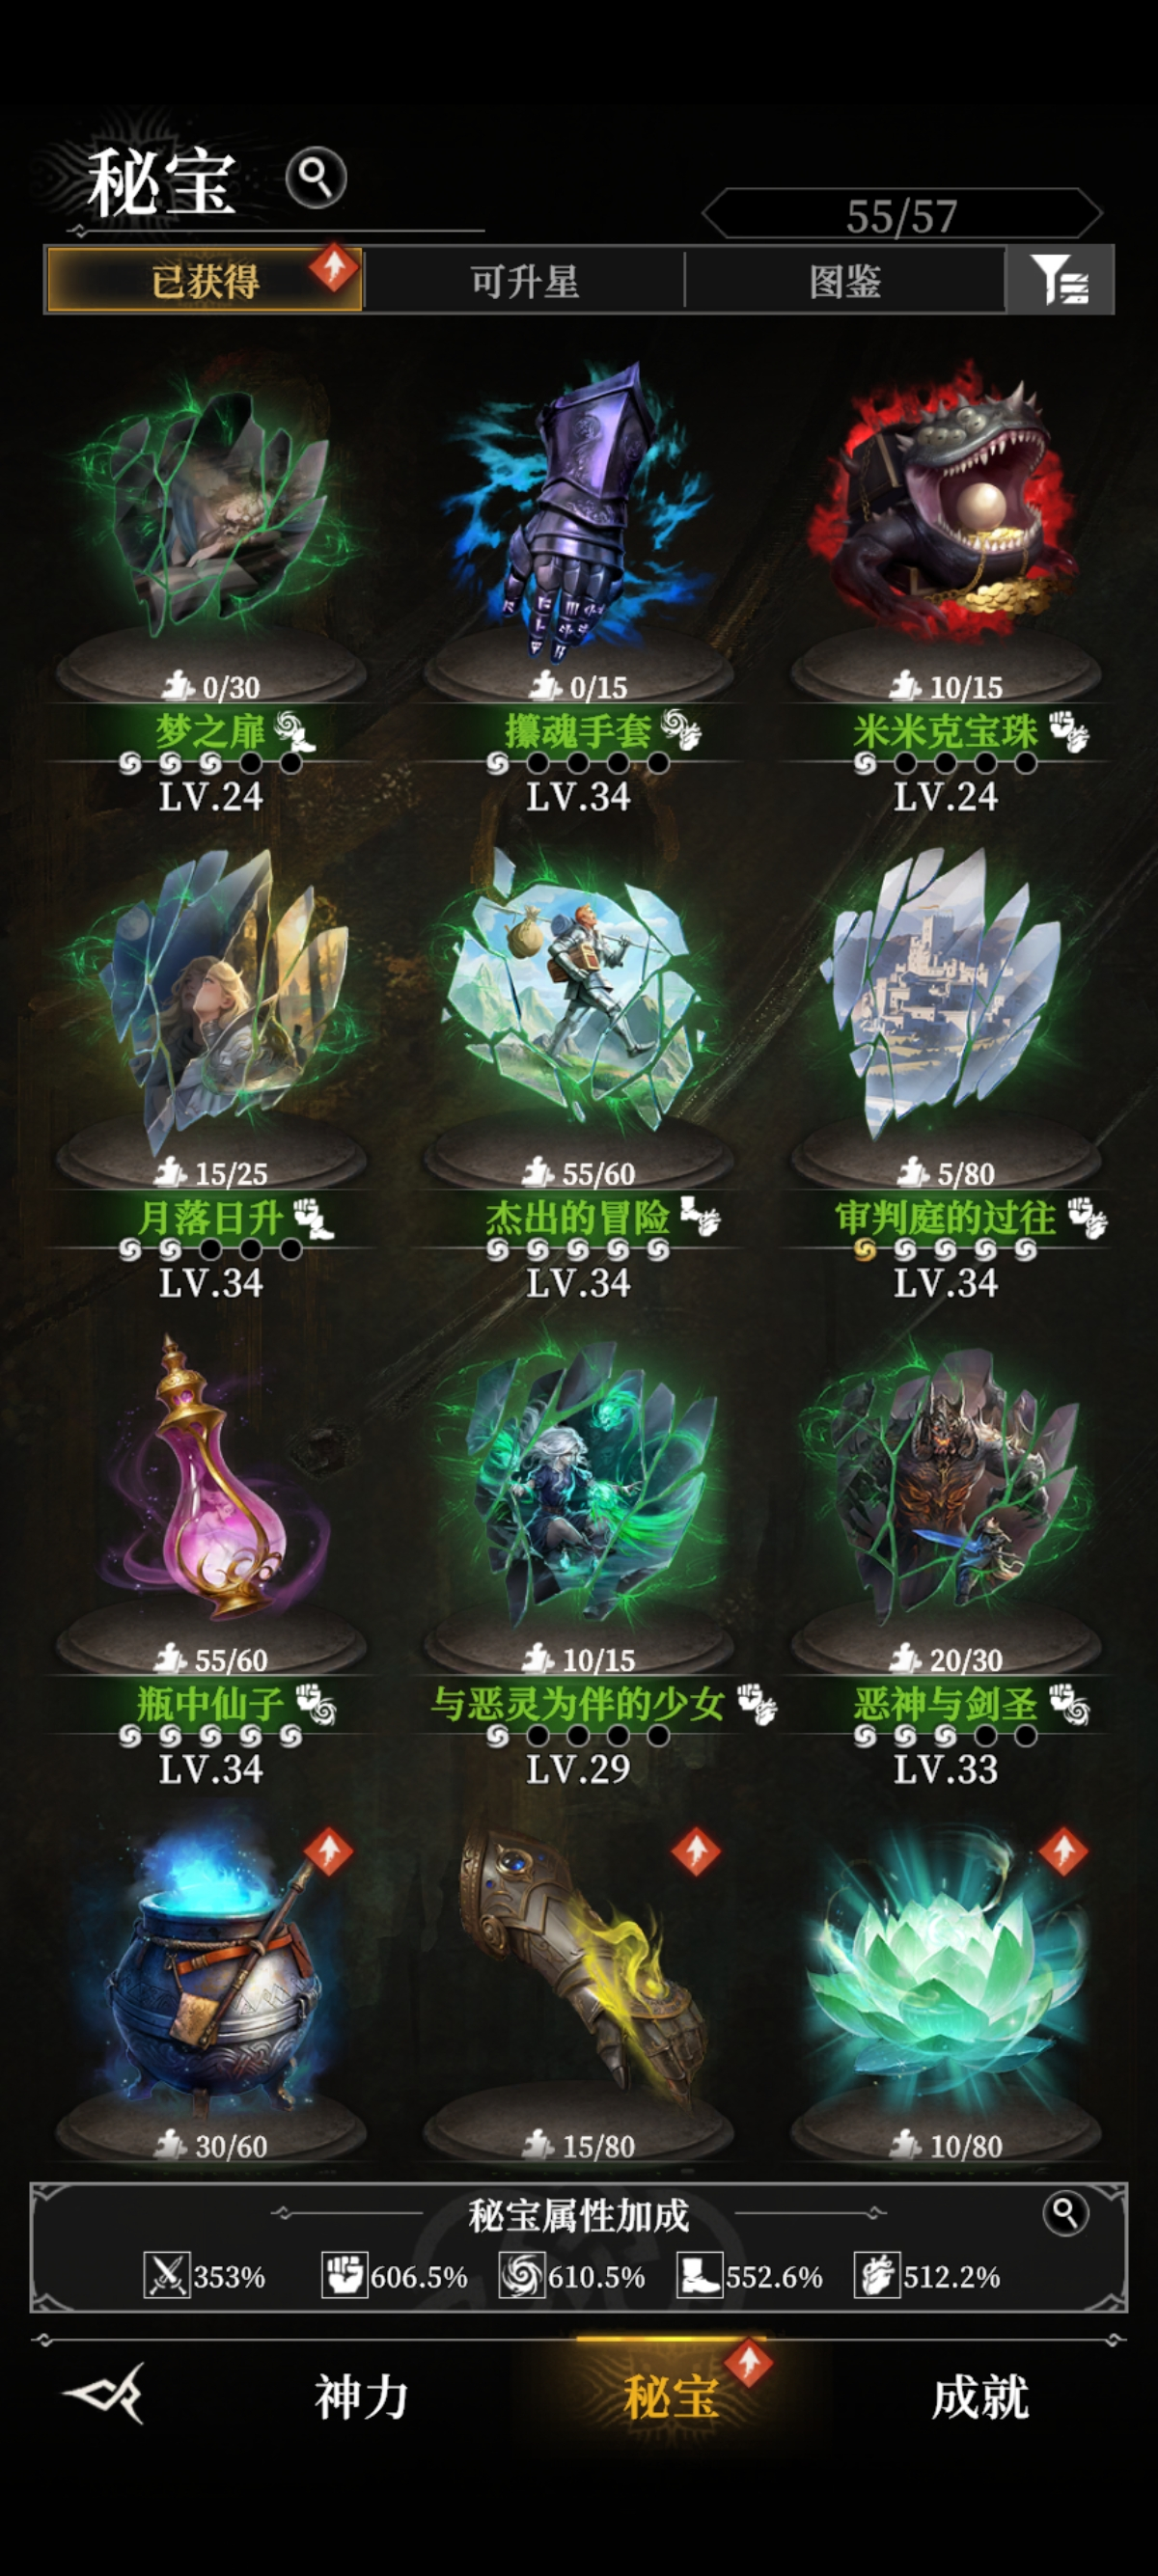Open the 神力 bottom navigation tab
Image resolution: width=1158 pixels, height=2576 pixels.
pyautogui.click(x=361, y=2397)
